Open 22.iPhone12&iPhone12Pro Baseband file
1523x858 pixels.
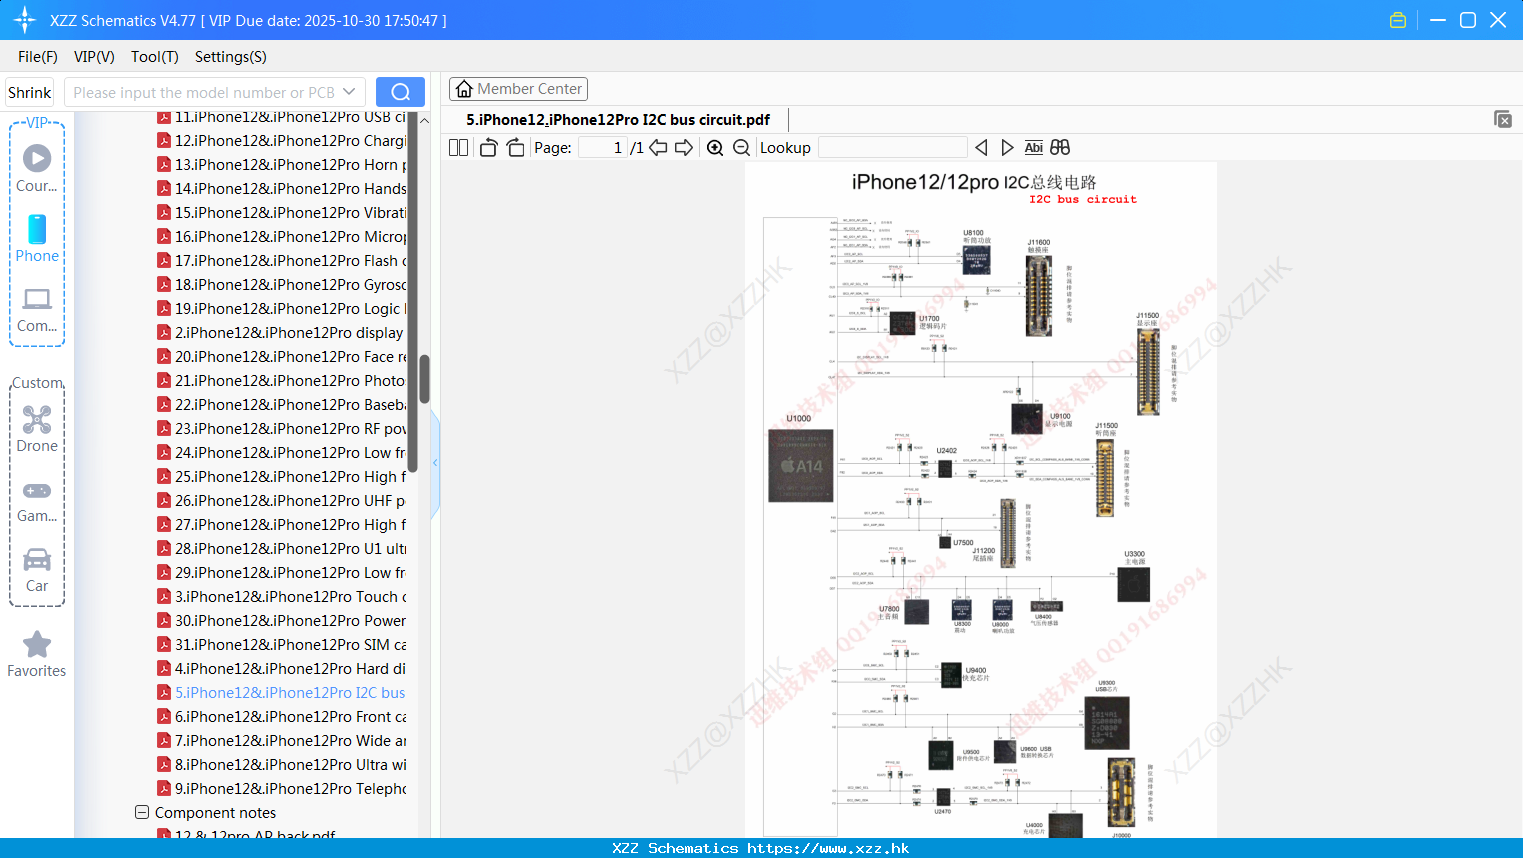pos(282,405)
